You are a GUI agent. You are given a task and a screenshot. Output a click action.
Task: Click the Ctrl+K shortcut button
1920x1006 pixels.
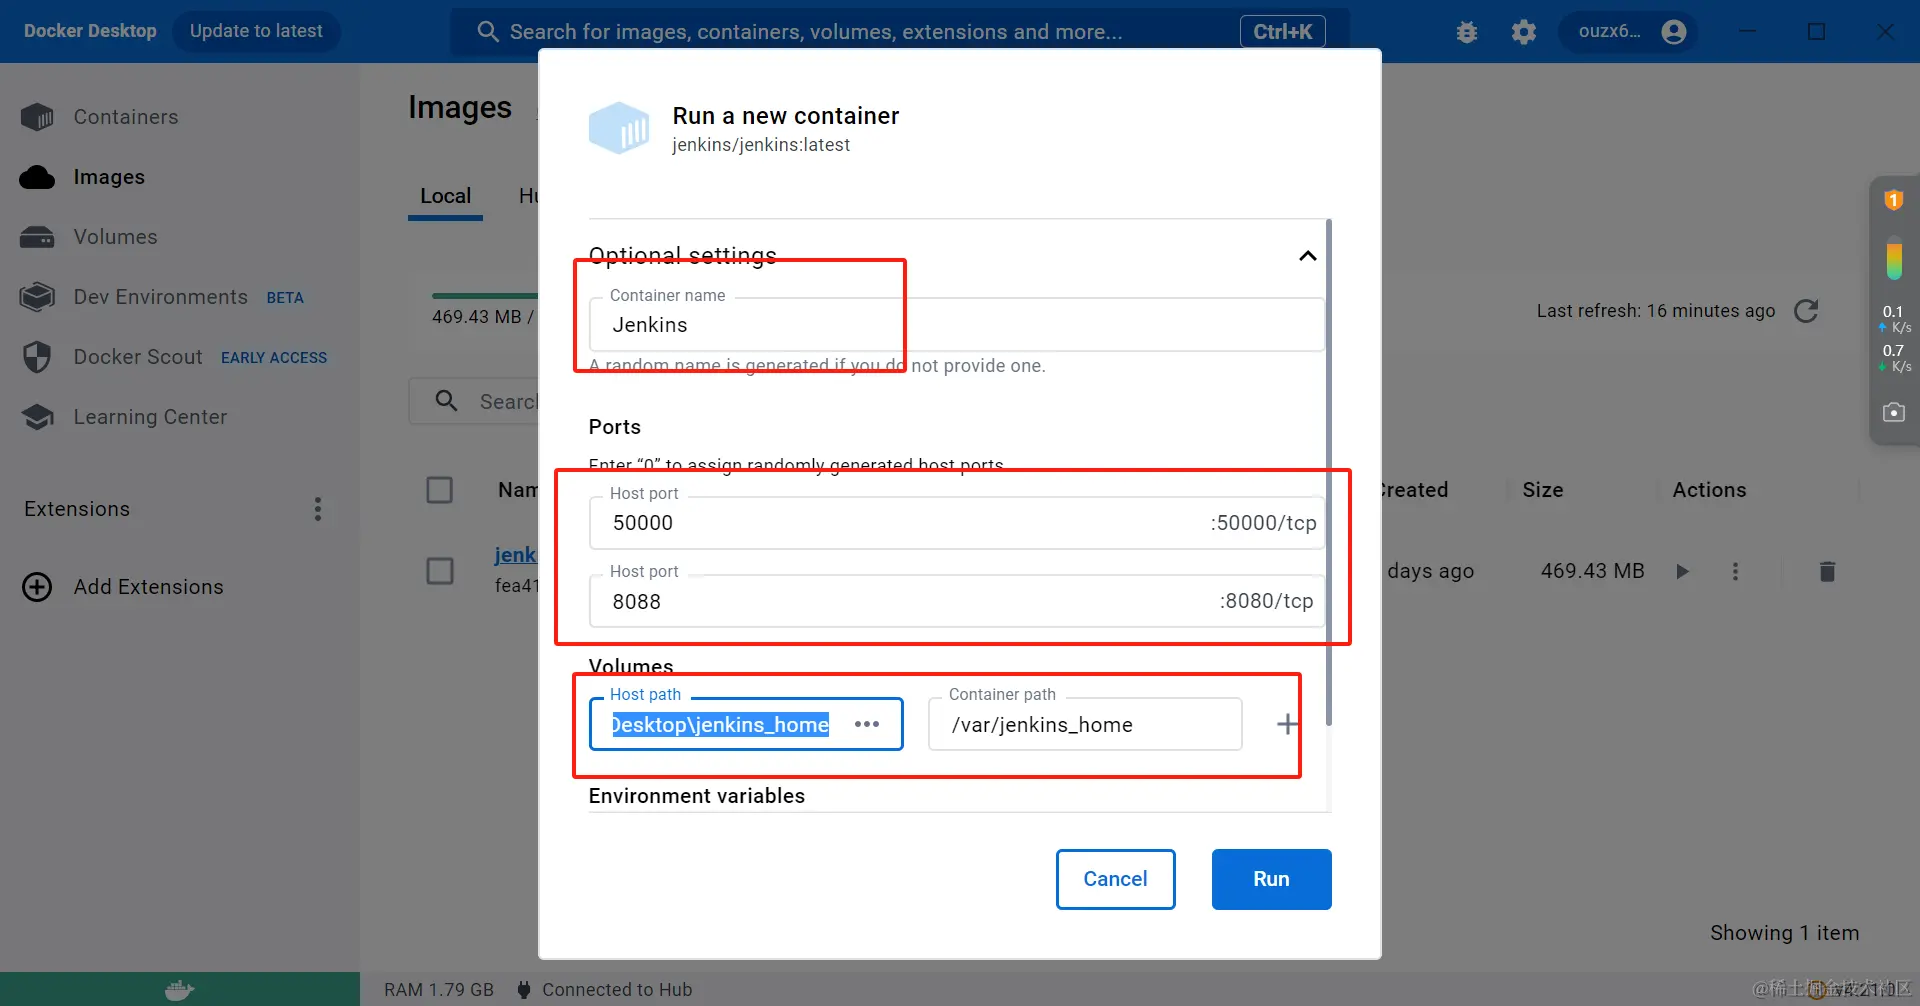pyautogui.click(x=1283, y=32)
